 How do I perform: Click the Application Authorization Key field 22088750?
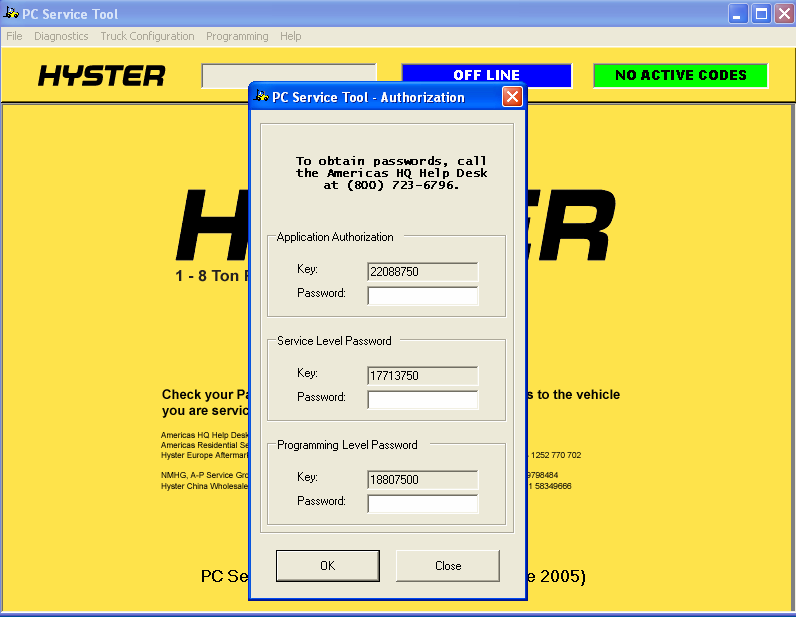422,272
